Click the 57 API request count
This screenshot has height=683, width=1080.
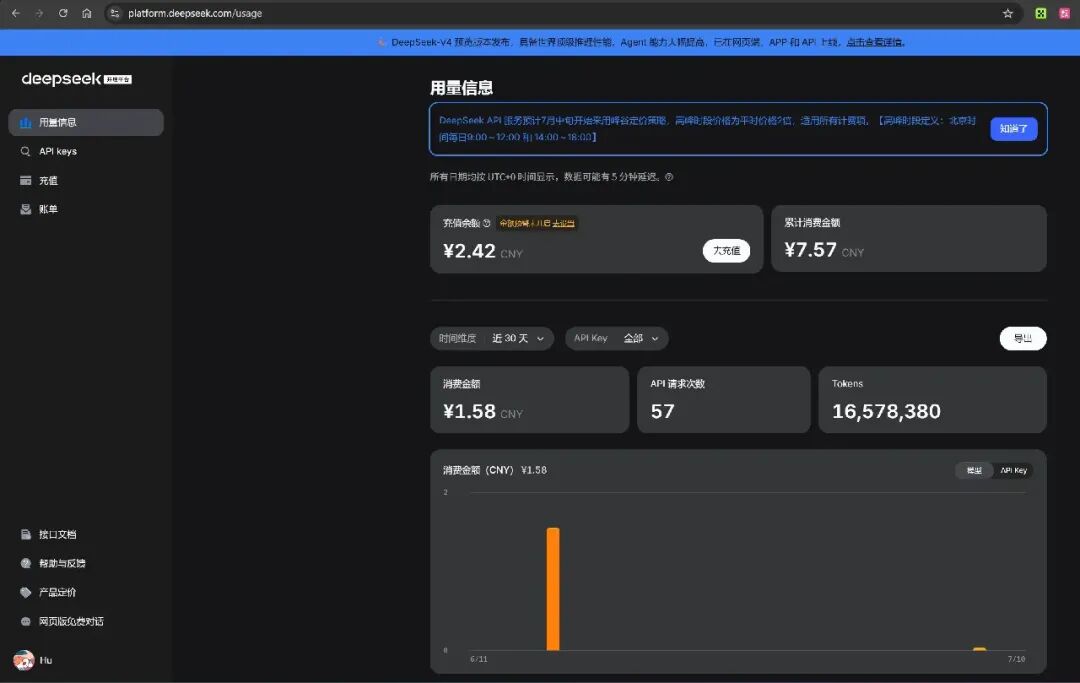[x=663, y=411]
